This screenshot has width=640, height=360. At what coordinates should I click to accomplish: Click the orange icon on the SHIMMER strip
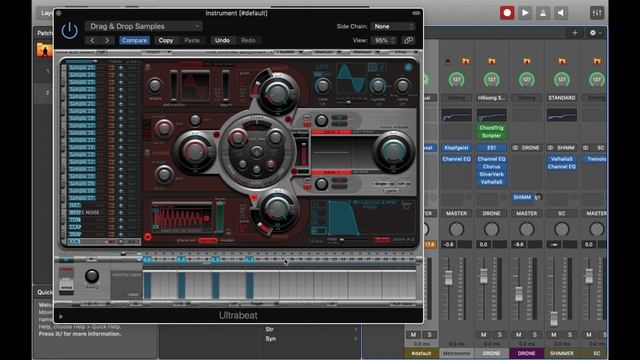tap(562, 61)
